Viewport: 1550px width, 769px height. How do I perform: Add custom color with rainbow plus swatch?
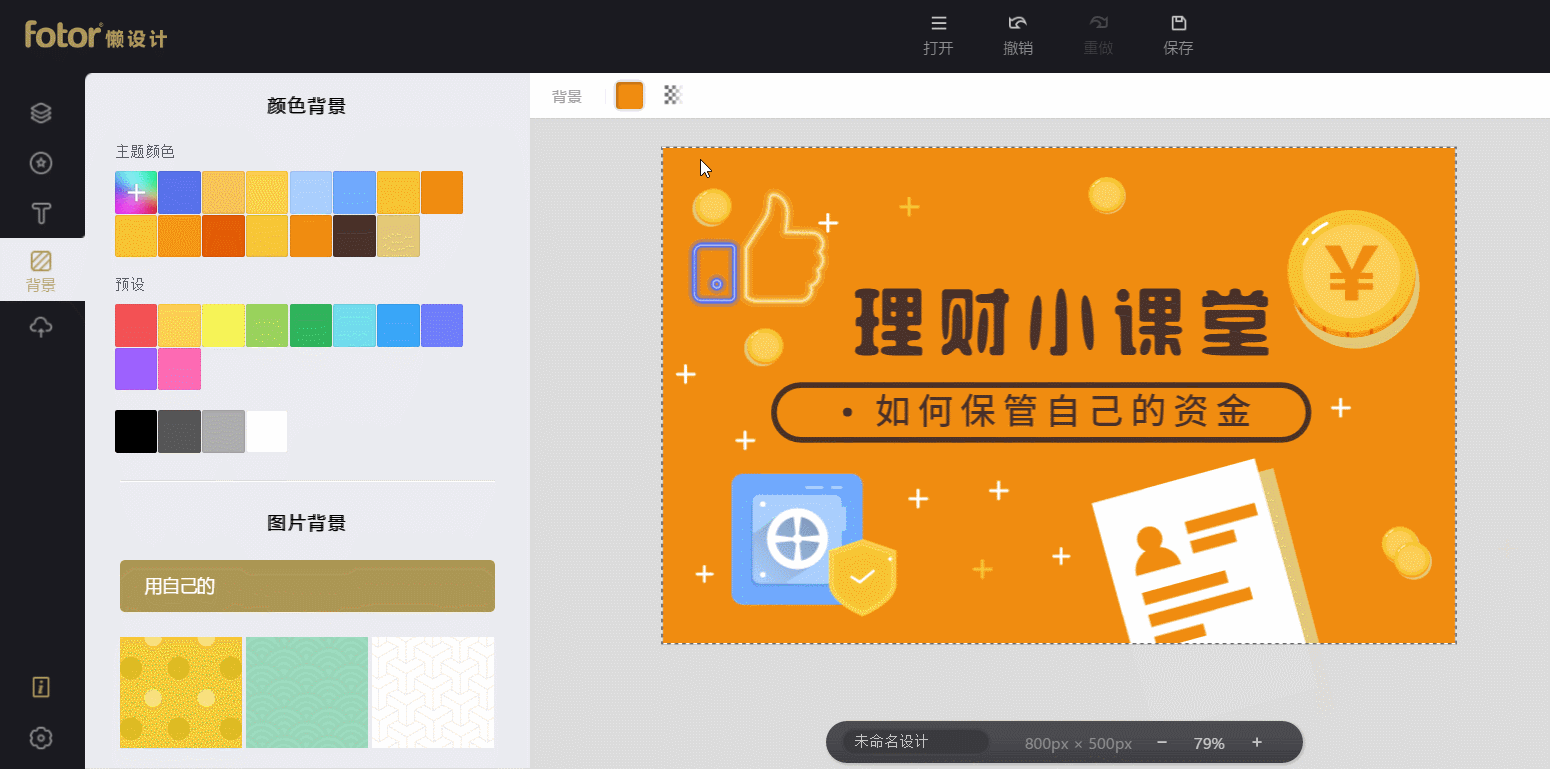[136, 192]
